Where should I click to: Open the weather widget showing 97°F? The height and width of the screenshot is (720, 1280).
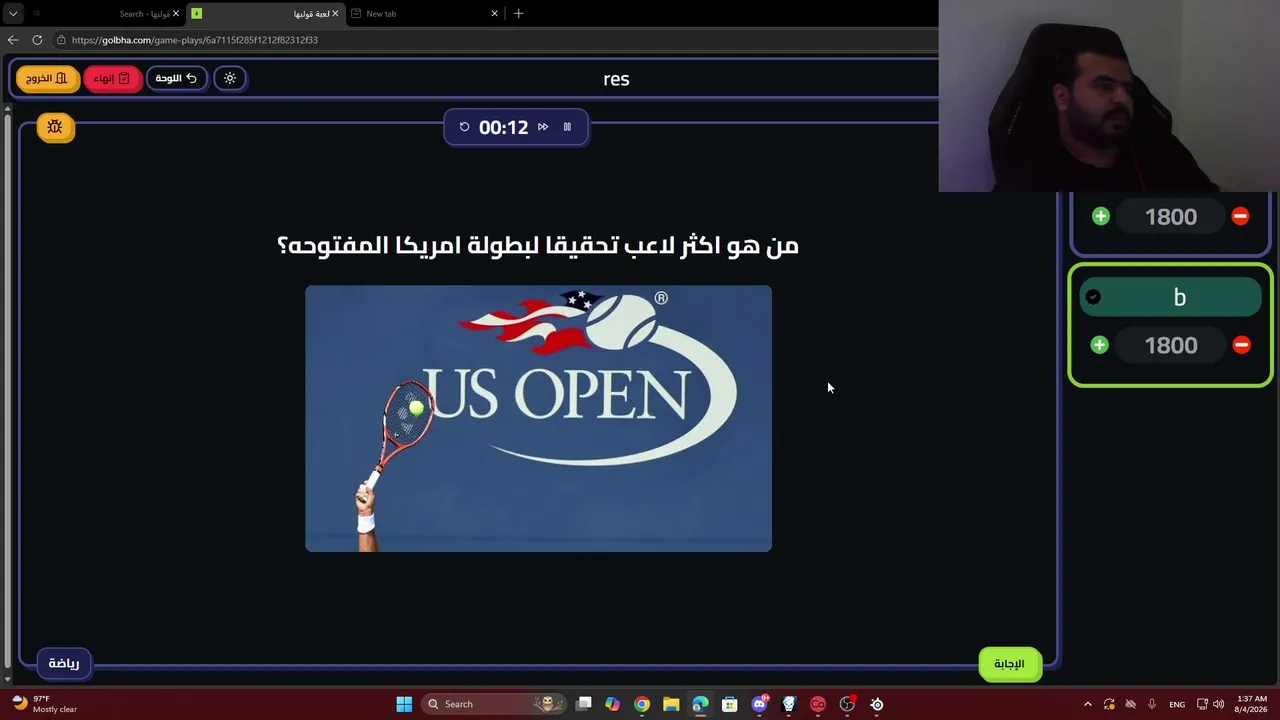click(45, 704)
